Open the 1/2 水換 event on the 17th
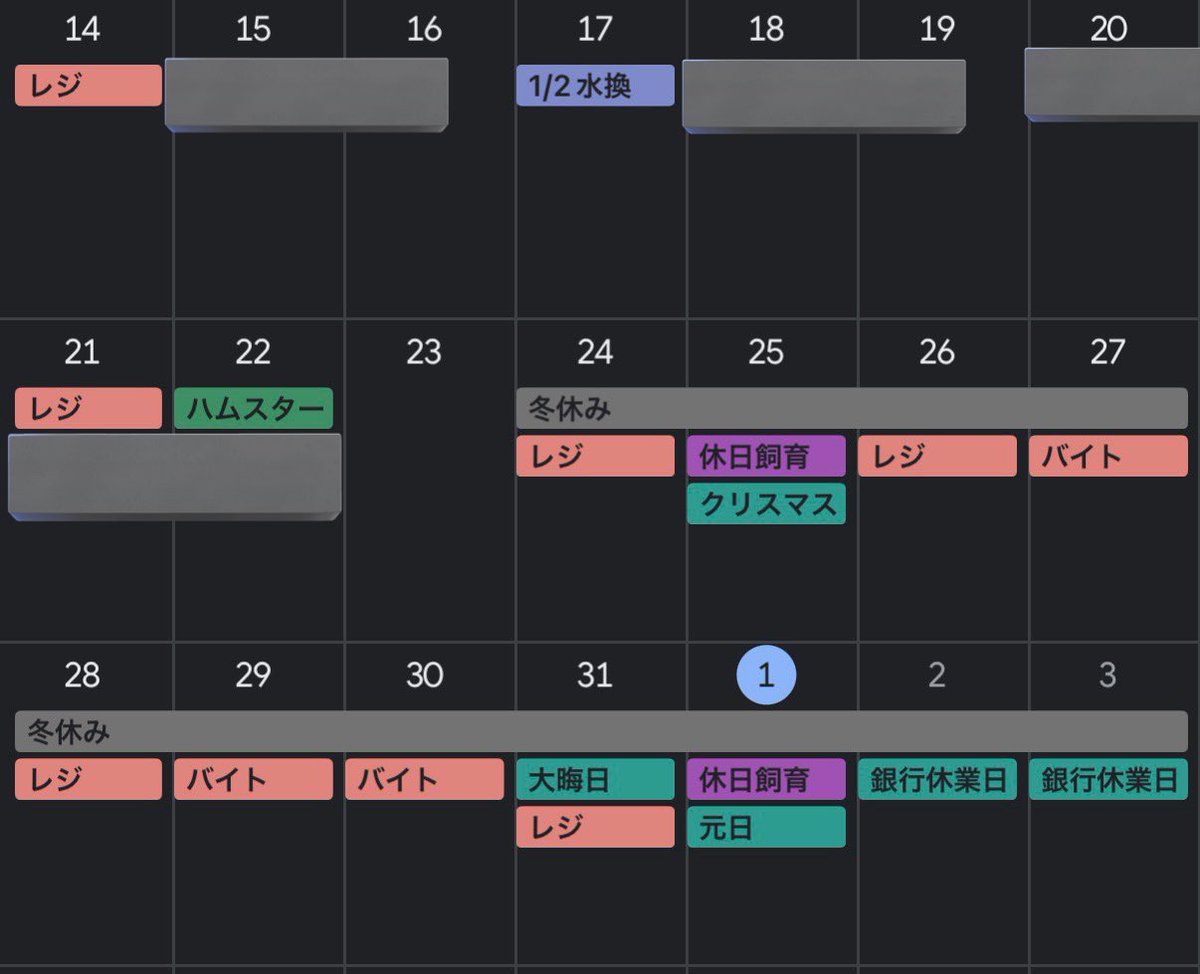Screen dimensions: 1200x974 click(x=595, y=85)
